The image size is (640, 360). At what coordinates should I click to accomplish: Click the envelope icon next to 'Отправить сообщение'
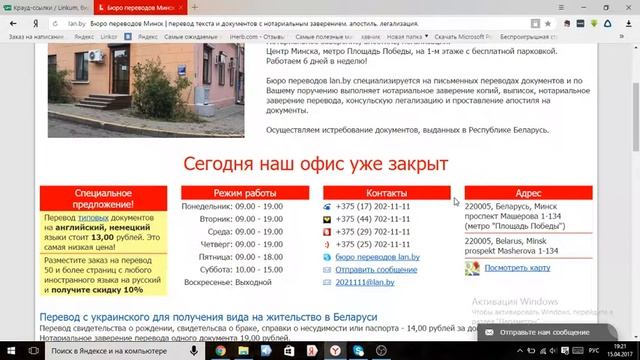point(327,270)
